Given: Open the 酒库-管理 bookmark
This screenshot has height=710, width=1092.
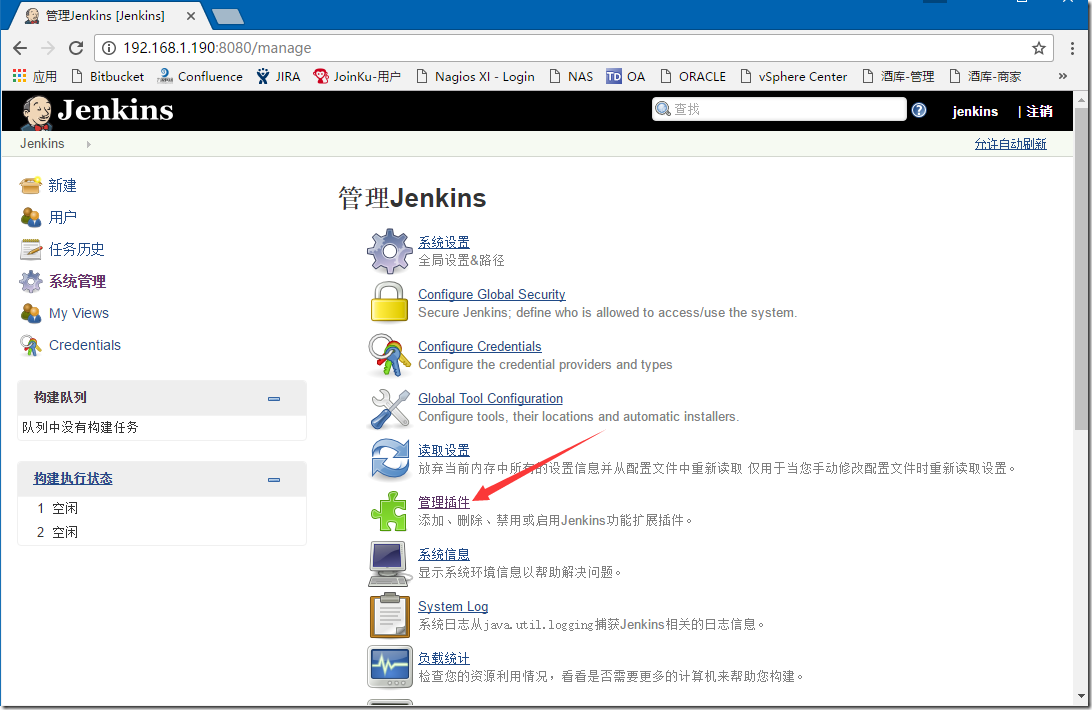Looking at the screenshot, I should 898,76.
